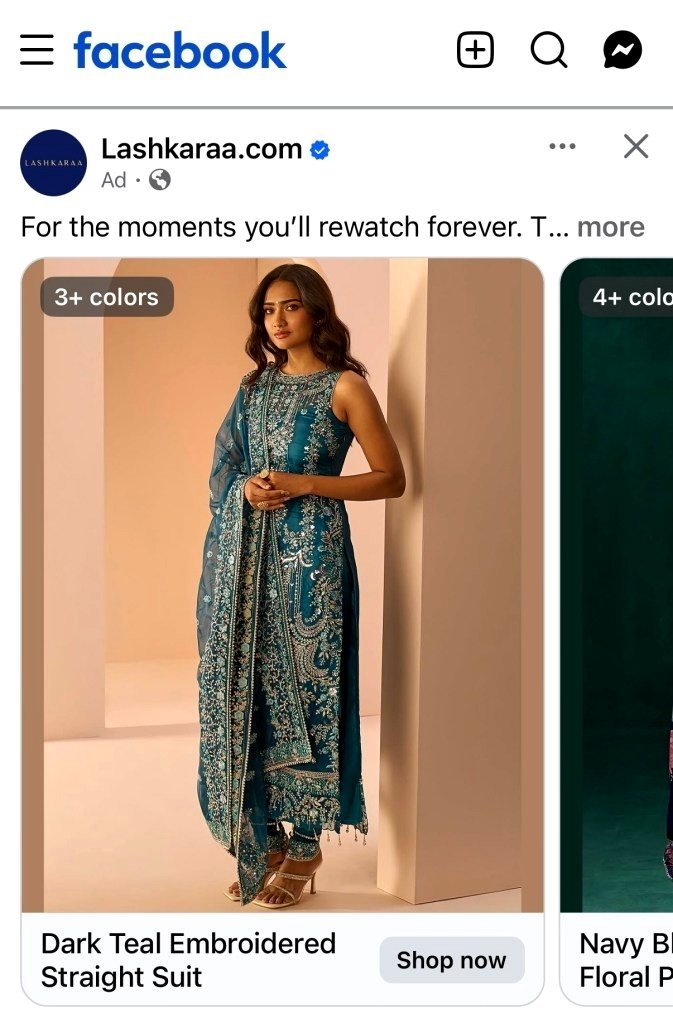Open the Dark Teal Embroidered Straight Suit title

(188, 960)
